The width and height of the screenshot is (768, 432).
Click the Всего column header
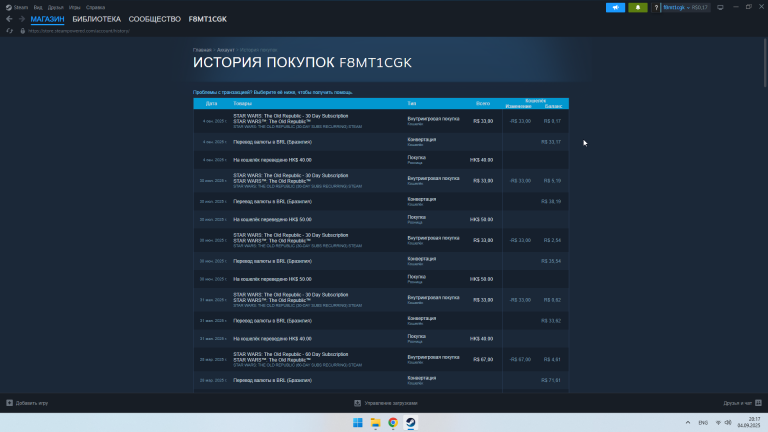pos(483,103)
